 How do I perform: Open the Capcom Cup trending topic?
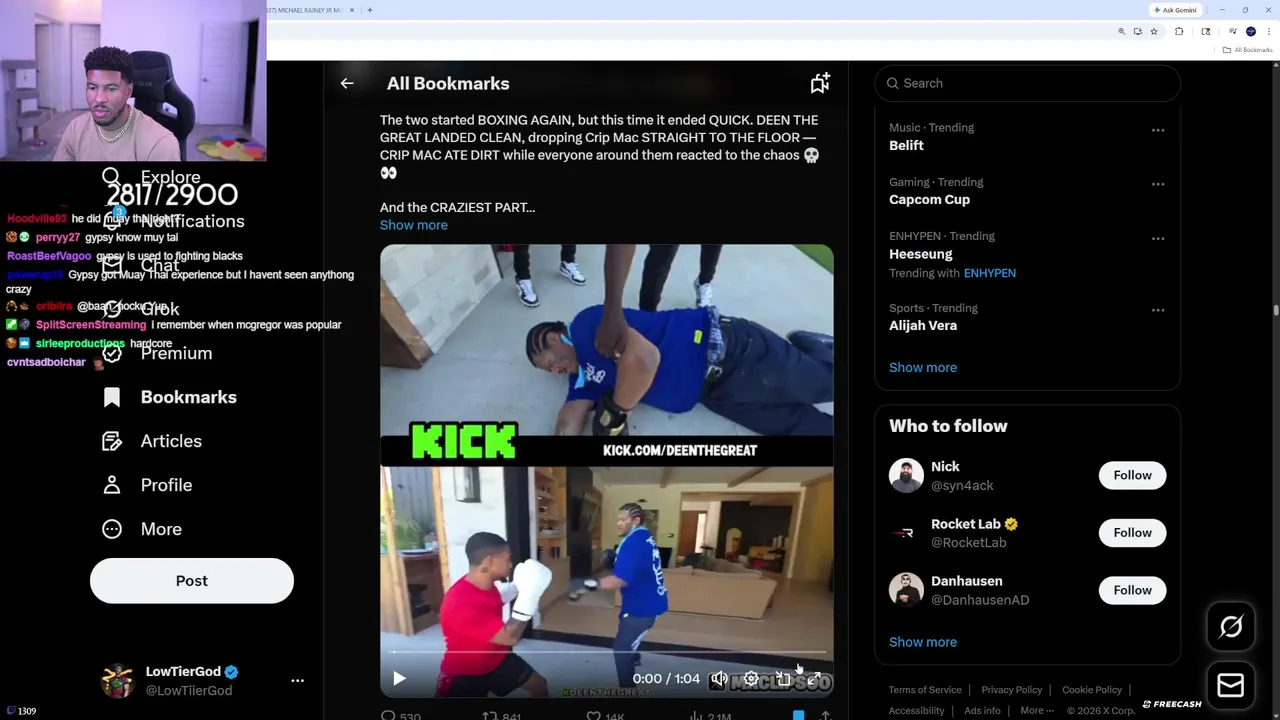coord(929,199)
